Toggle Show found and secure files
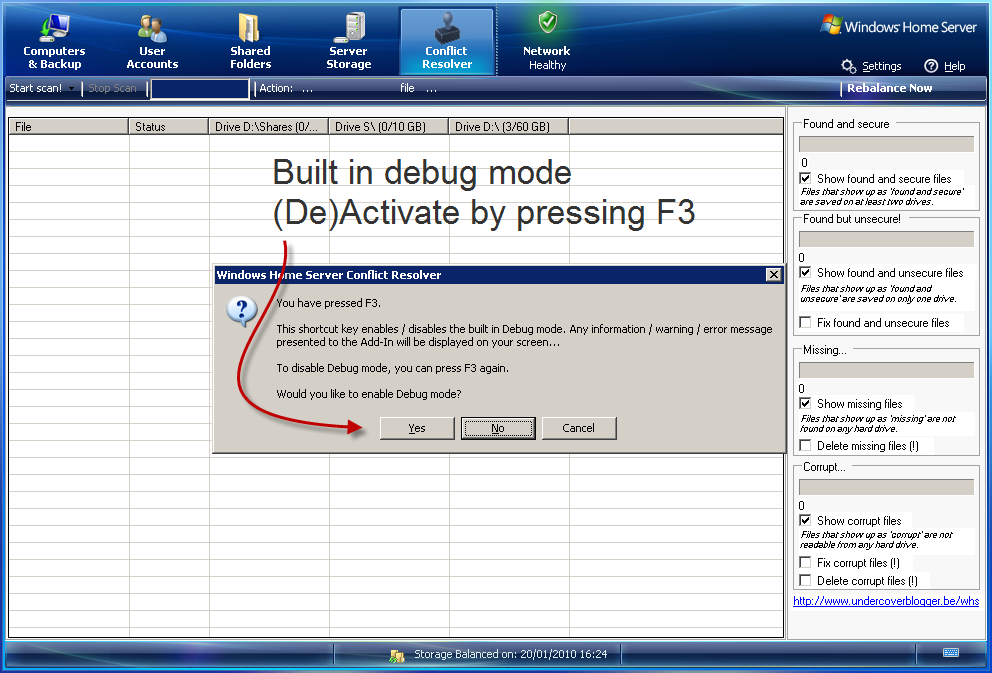Screen dimensions: 992x673 click(805, 178)
